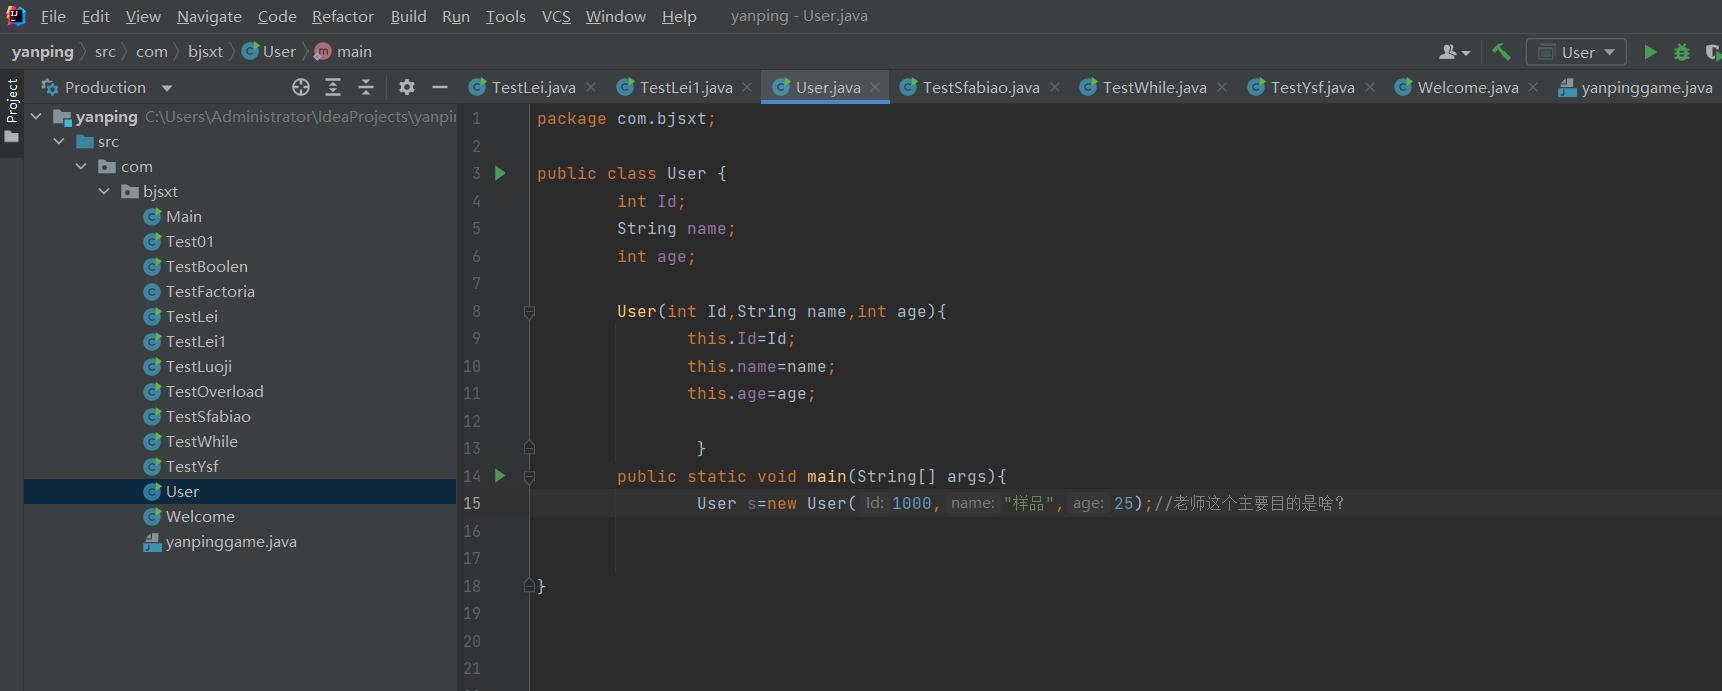Expand all icon in Project panel

coord(333,87)
